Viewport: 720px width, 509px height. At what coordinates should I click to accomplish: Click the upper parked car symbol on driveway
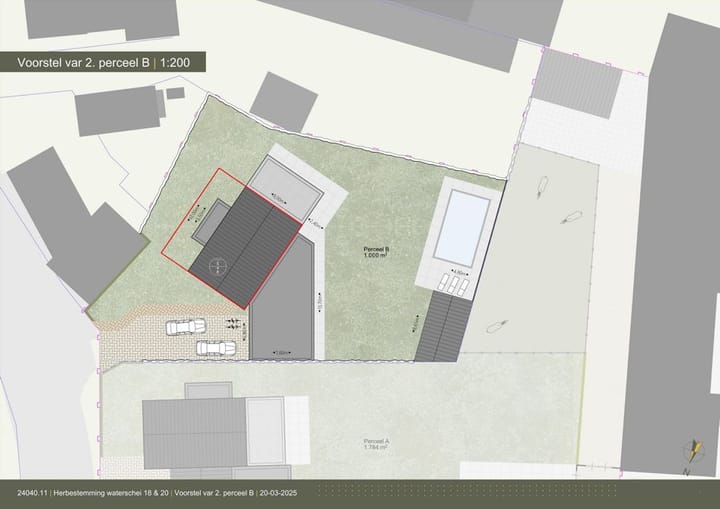click(x=186, y=326)
